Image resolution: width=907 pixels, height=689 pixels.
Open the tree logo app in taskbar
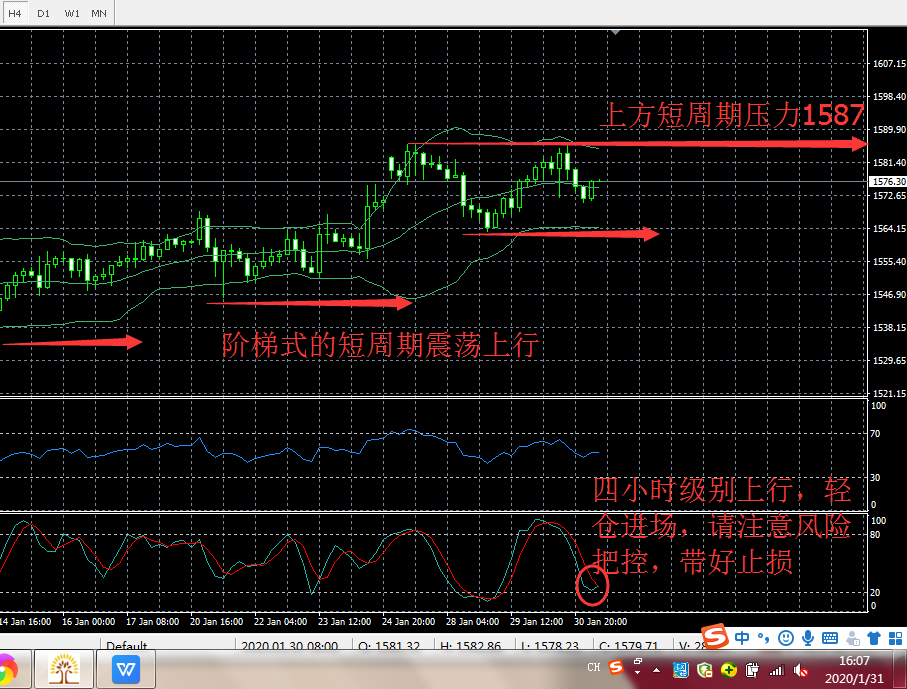pos(64,669)
